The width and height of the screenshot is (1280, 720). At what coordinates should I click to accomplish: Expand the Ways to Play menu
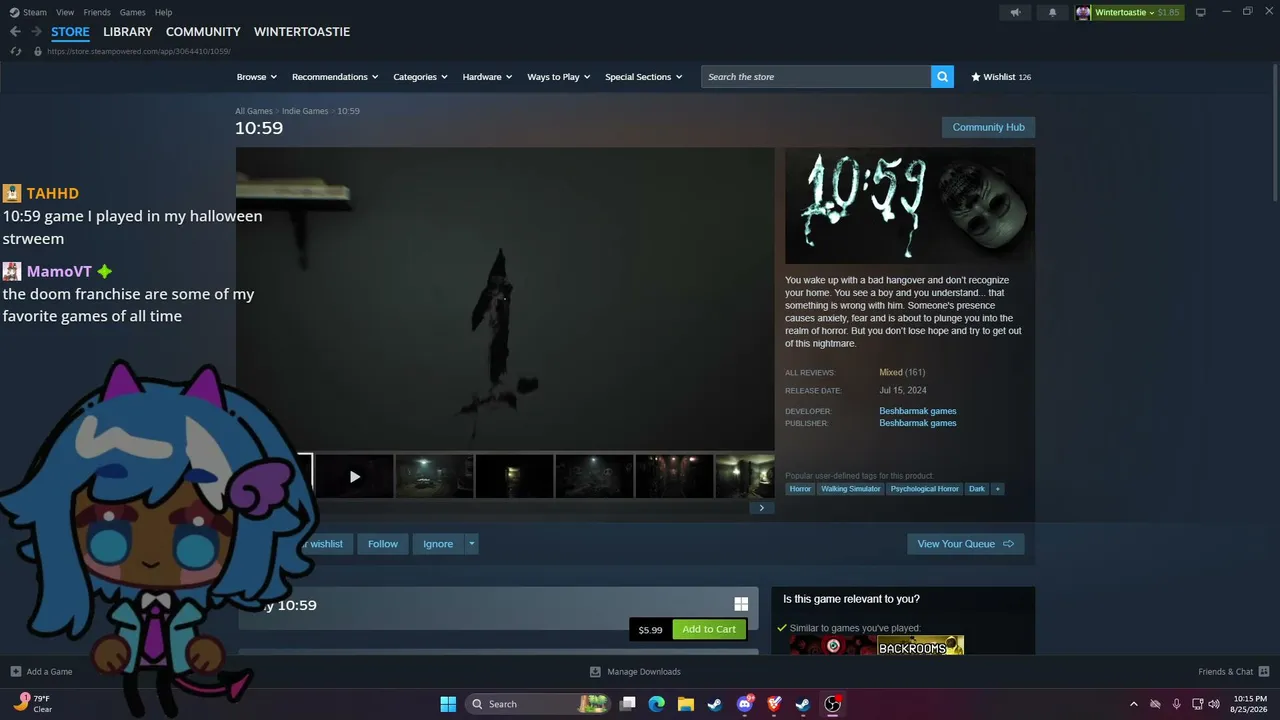coord(559,77)
